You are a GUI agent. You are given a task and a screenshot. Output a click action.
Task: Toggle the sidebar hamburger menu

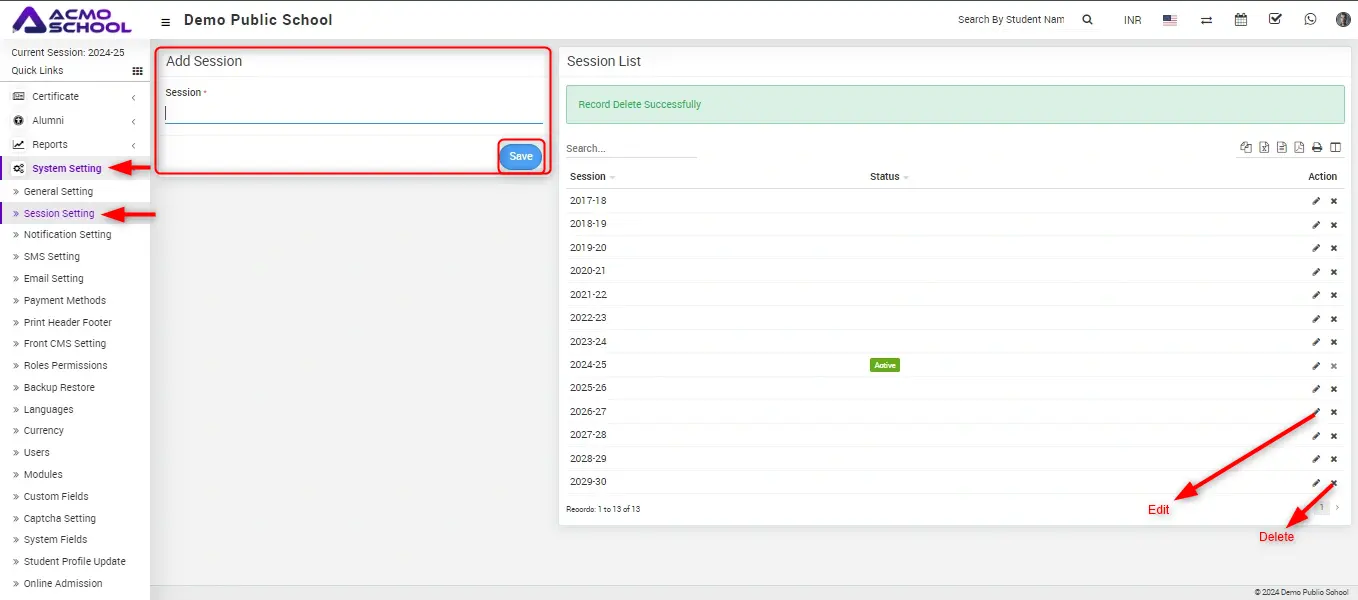coord(165,21)
